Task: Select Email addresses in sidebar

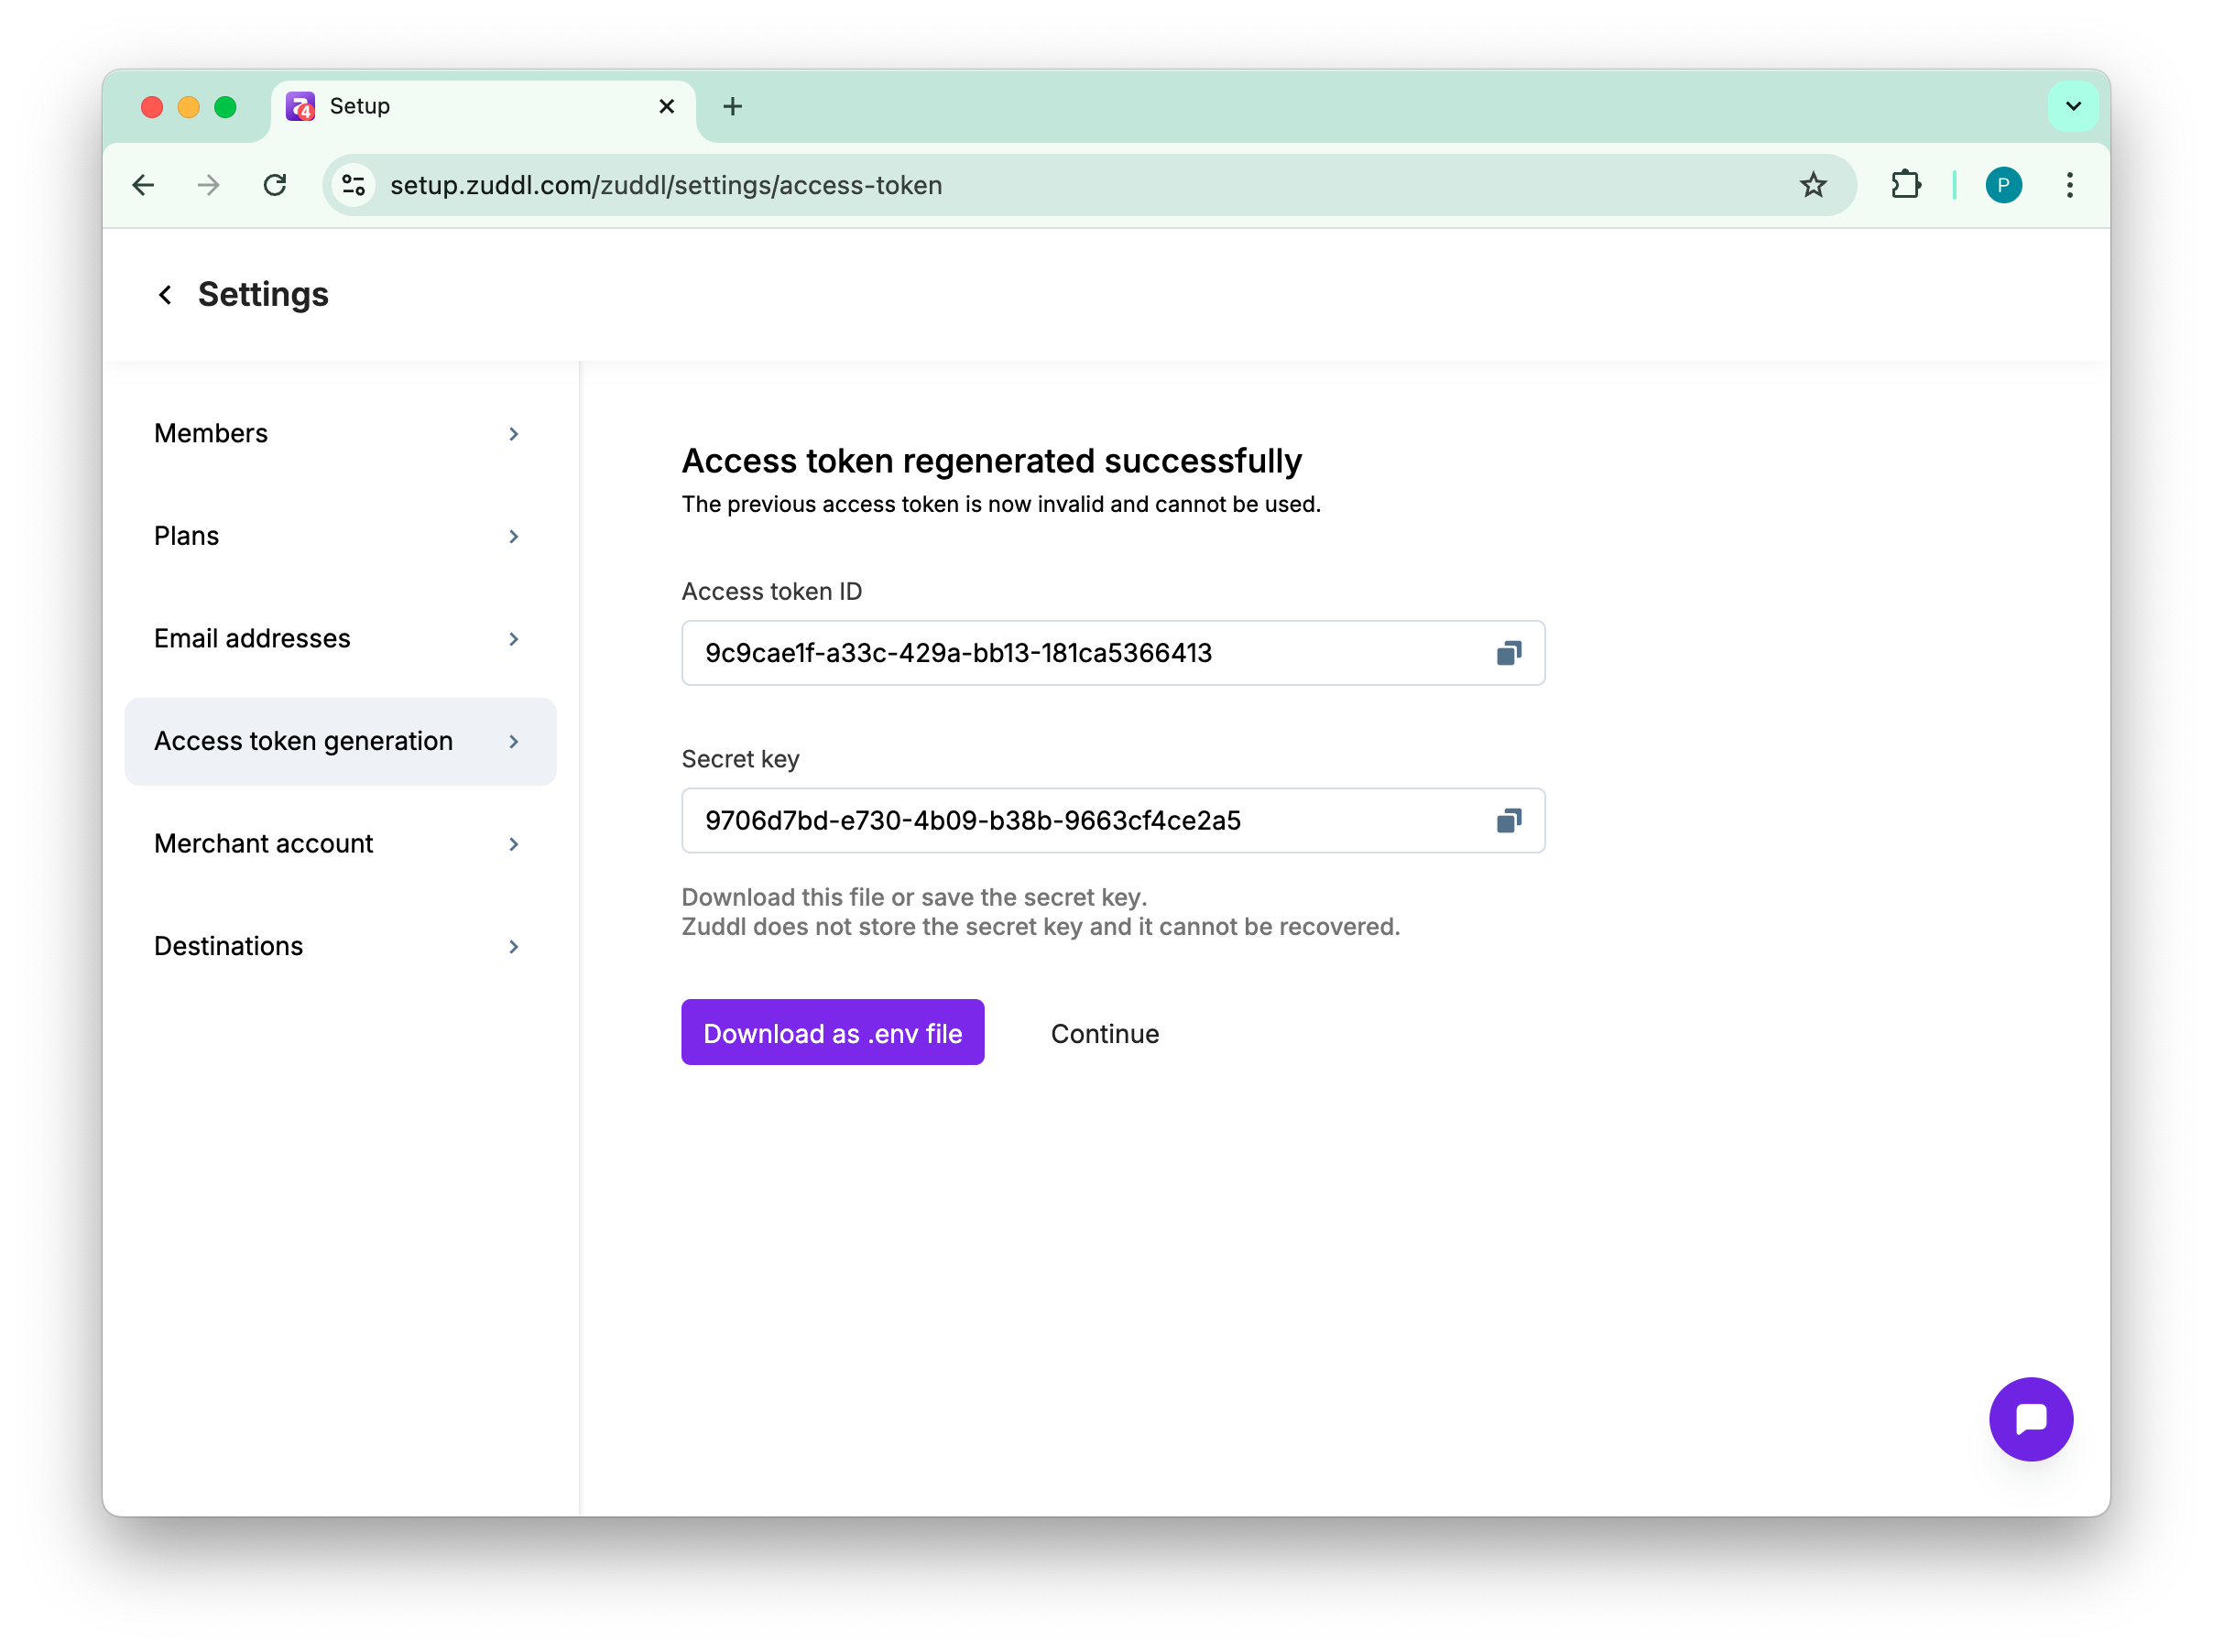Action: (x=340, y=639)
